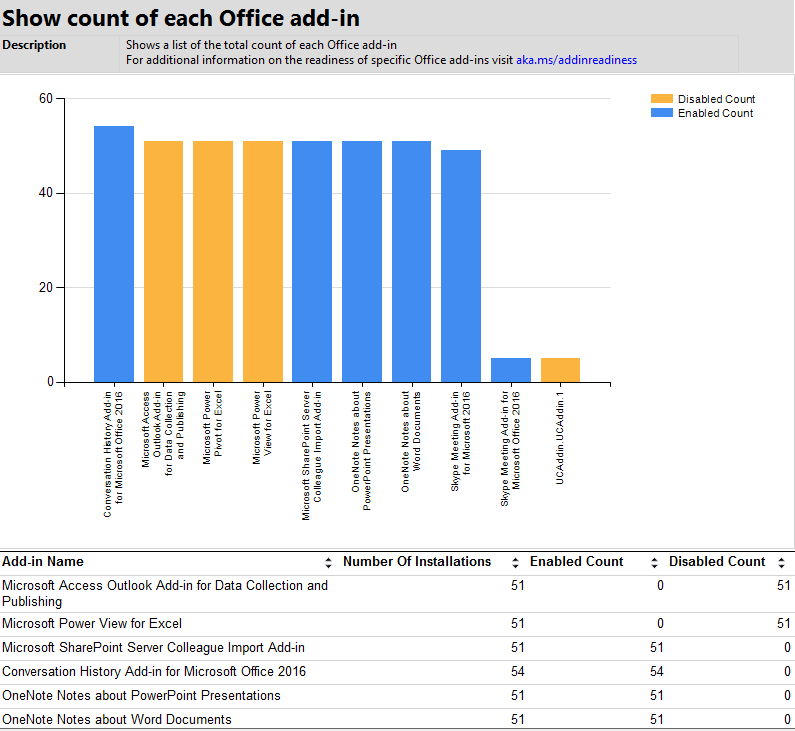Sort by Enabled Count arrows
The image size is (795, 731).
click(x=654, y=562)
